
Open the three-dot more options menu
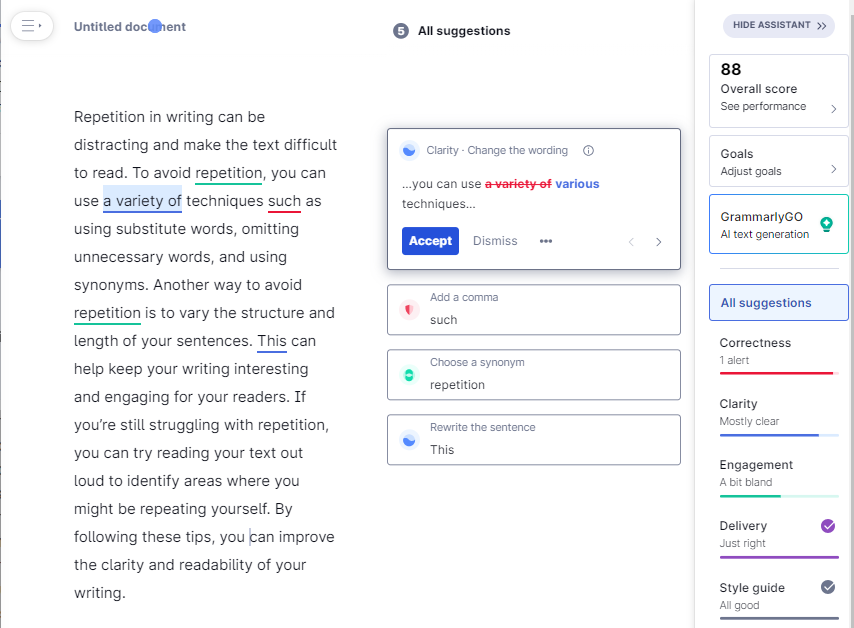546,241
